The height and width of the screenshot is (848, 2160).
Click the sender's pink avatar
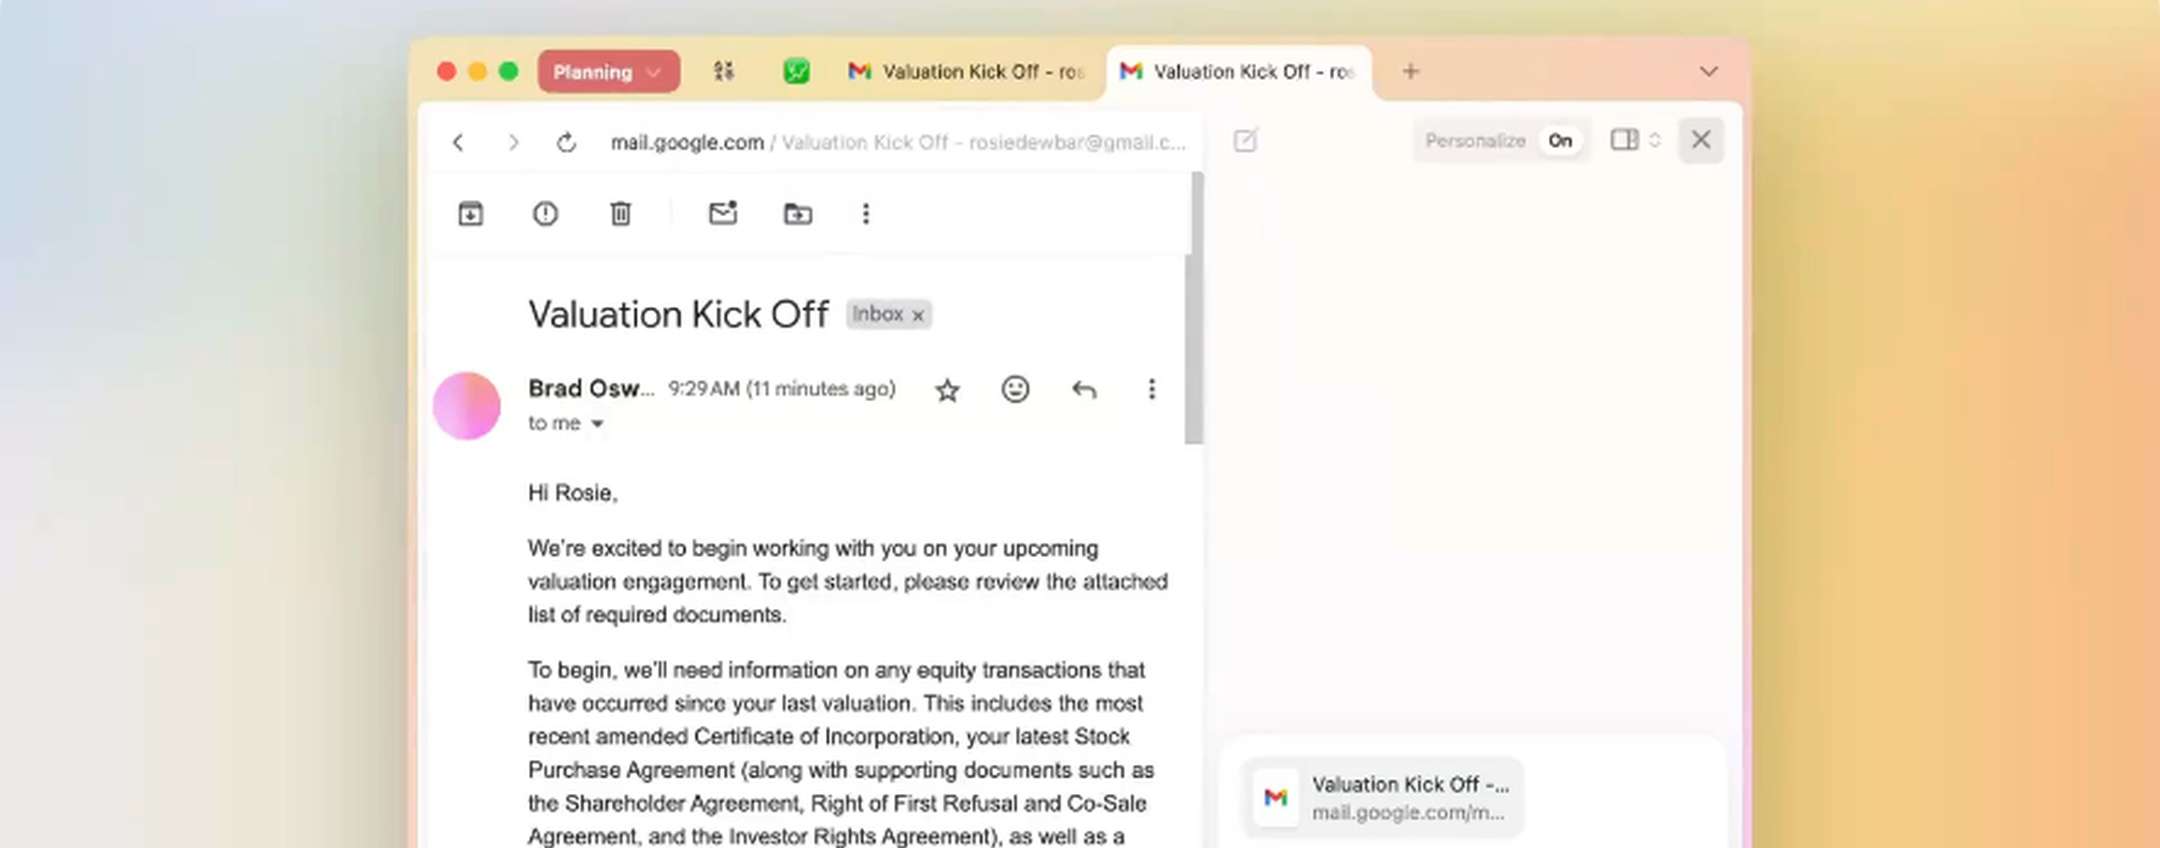[x=467, y=406]
